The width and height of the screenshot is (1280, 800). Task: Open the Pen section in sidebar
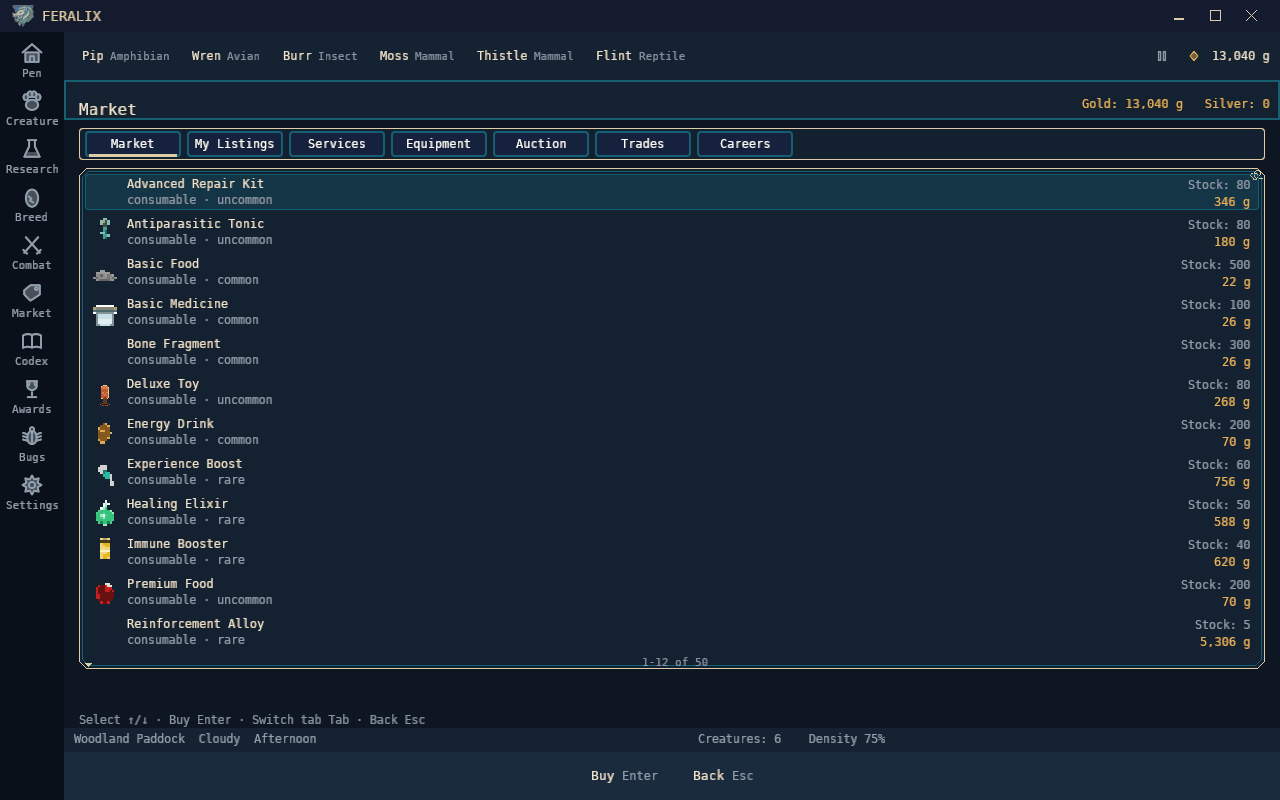(32, 60)
